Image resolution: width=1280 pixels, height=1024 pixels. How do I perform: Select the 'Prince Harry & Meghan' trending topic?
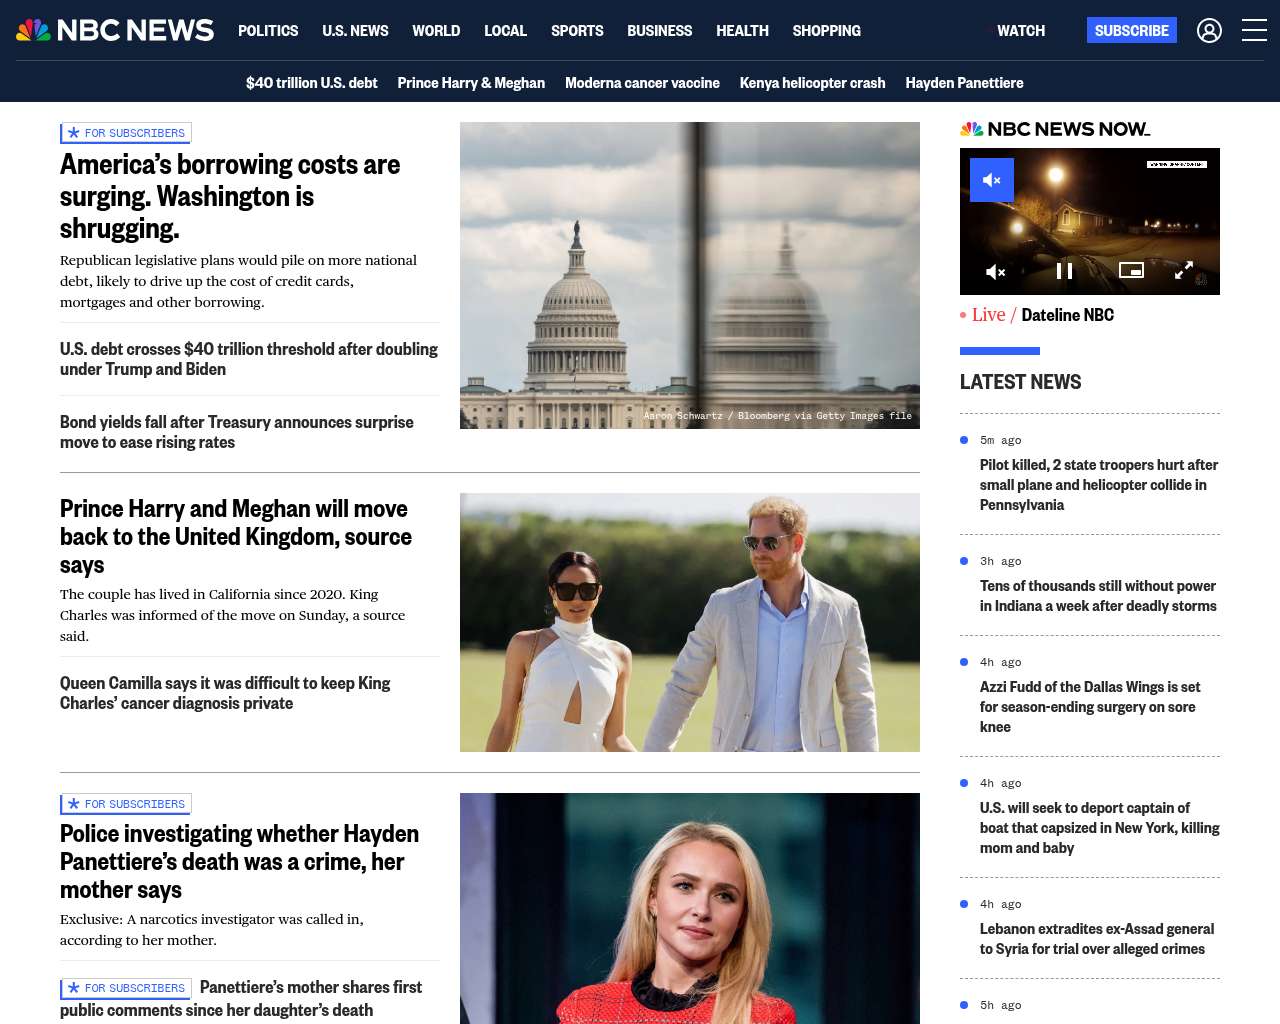pos(471,83)
